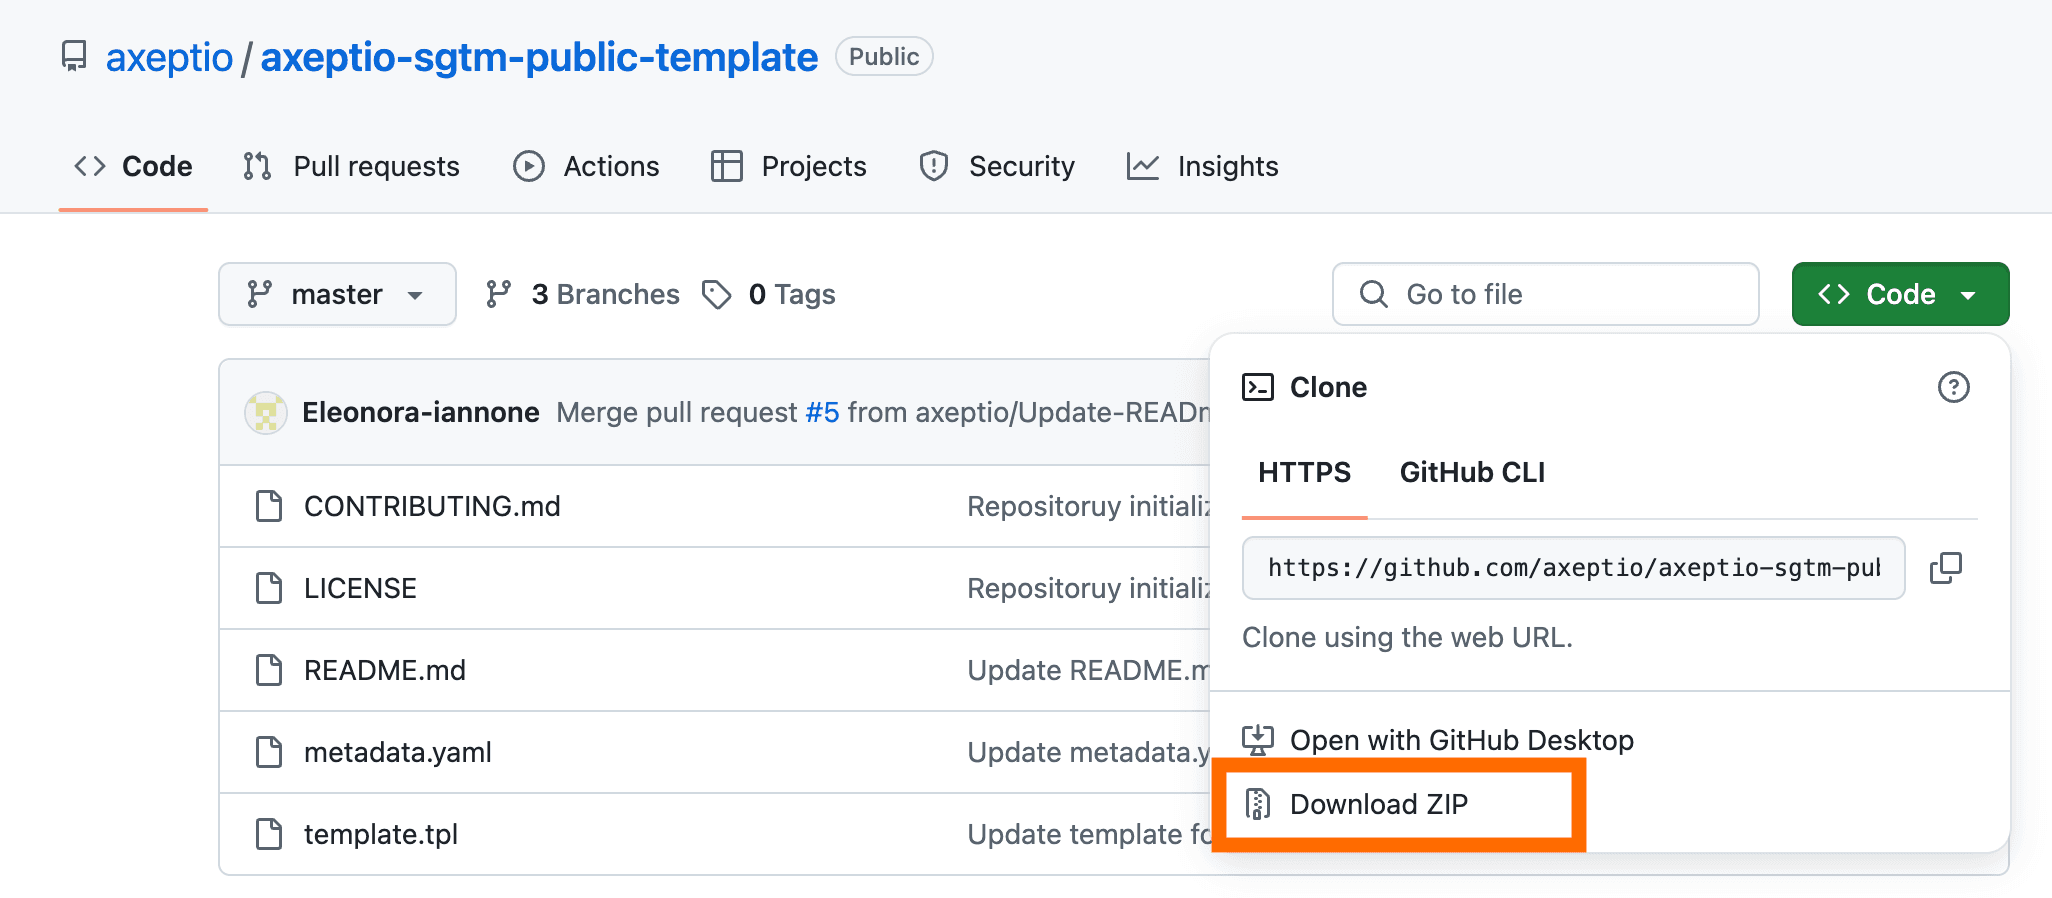This screenshot has width=2052, height=898.
Task: Choose Download ZIP
Action: (1379, 804)
